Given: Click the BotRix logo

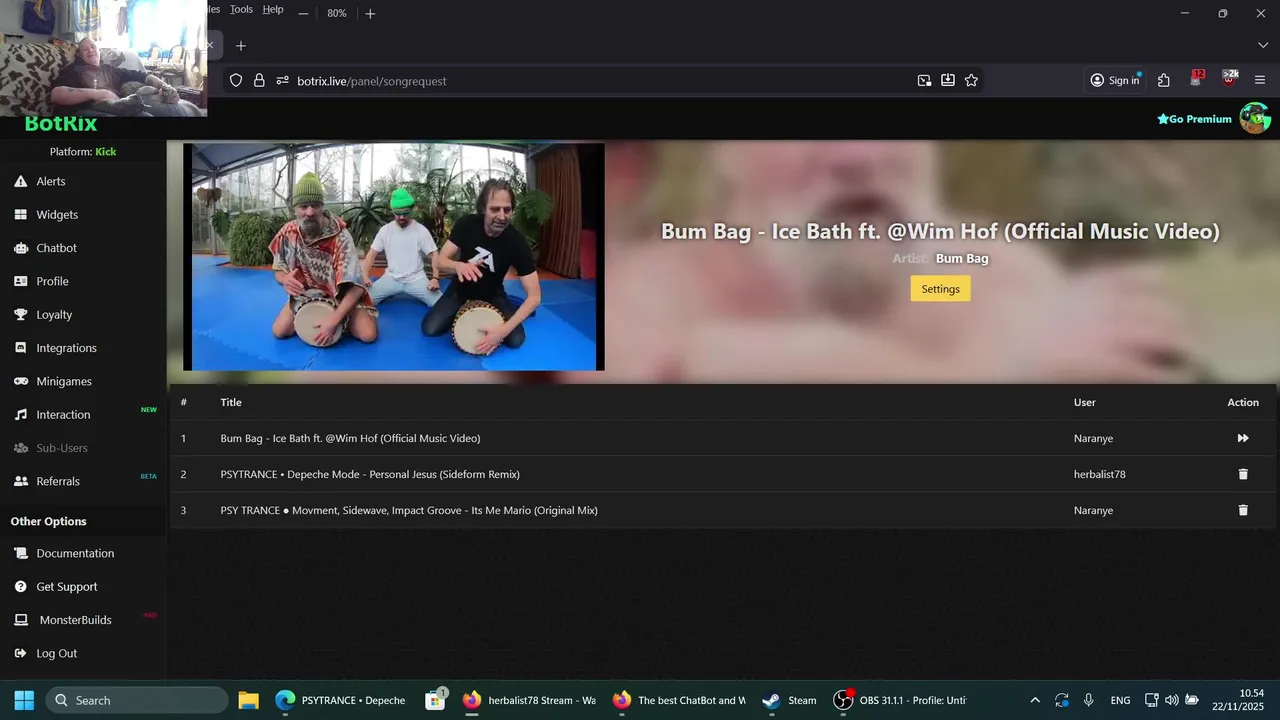Looking at the screenshot, I should coord(61,124).
